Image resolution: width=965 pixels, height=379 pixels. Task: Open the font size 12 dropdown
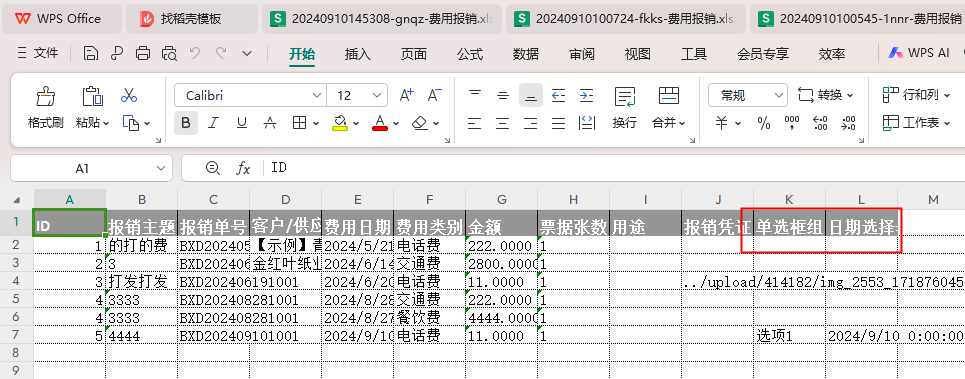[377, 95]
